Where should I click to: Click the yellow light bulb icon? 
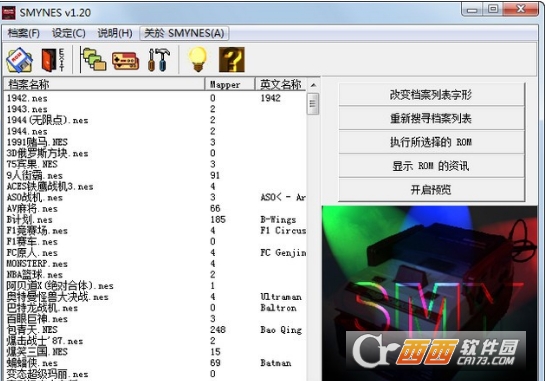[198, 60]
